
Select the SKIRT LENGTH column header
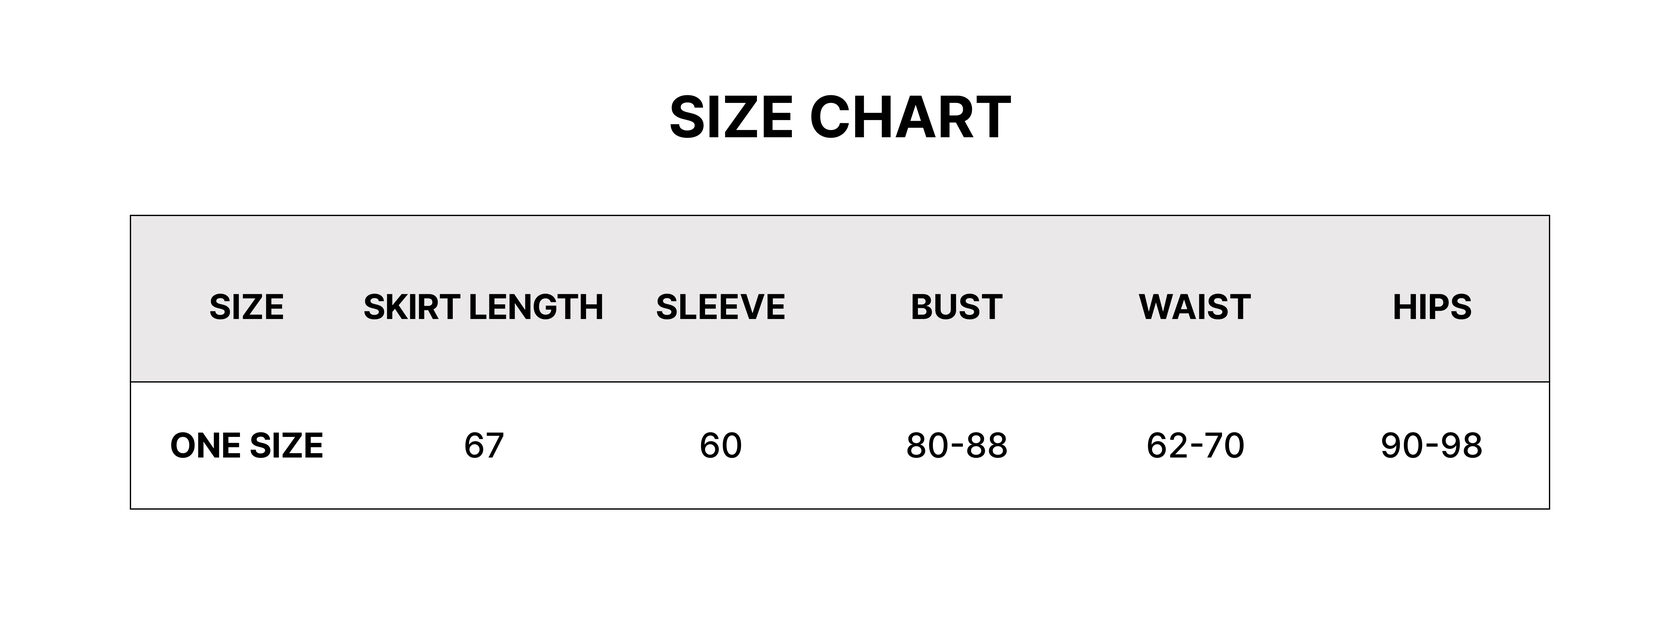click(483, 307)
